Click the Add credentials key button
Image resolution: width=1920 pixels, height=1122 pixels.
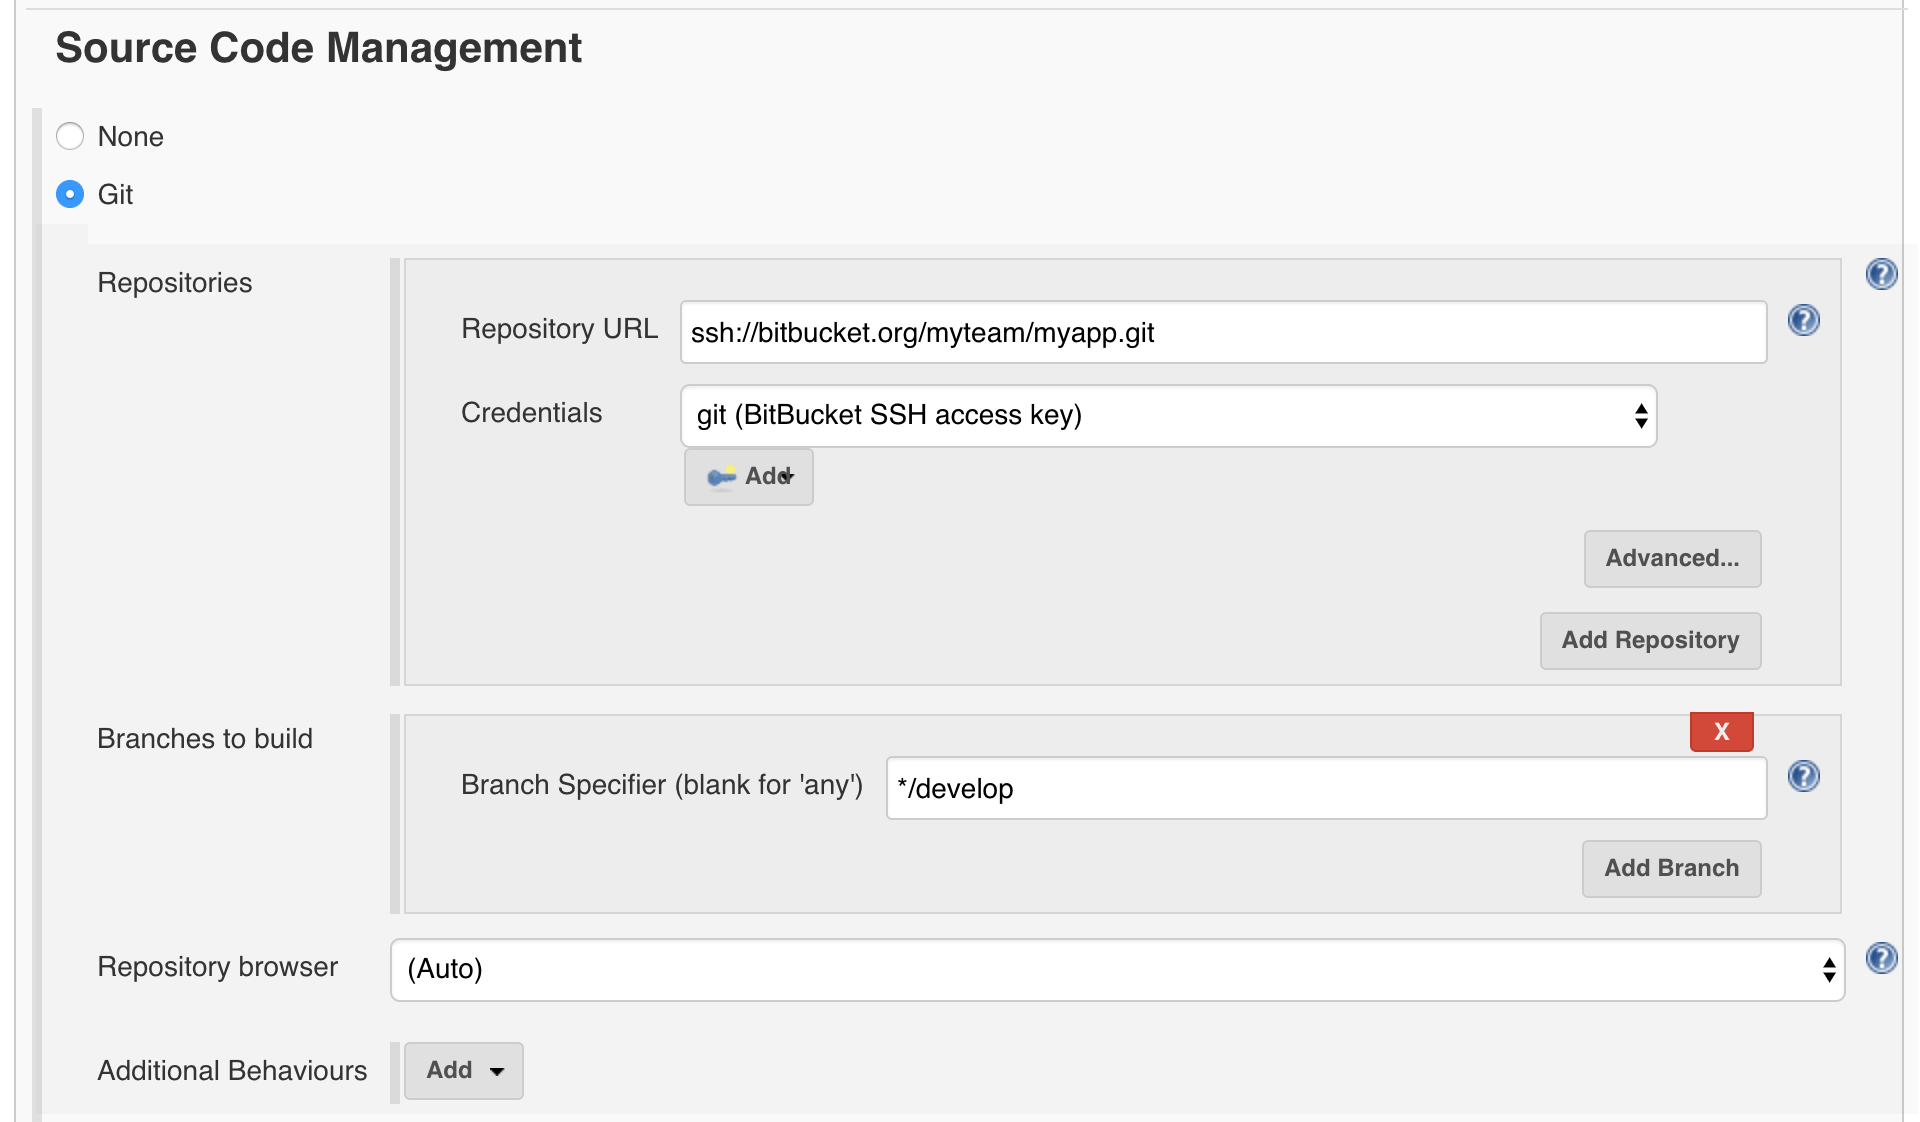coord(748,476)
